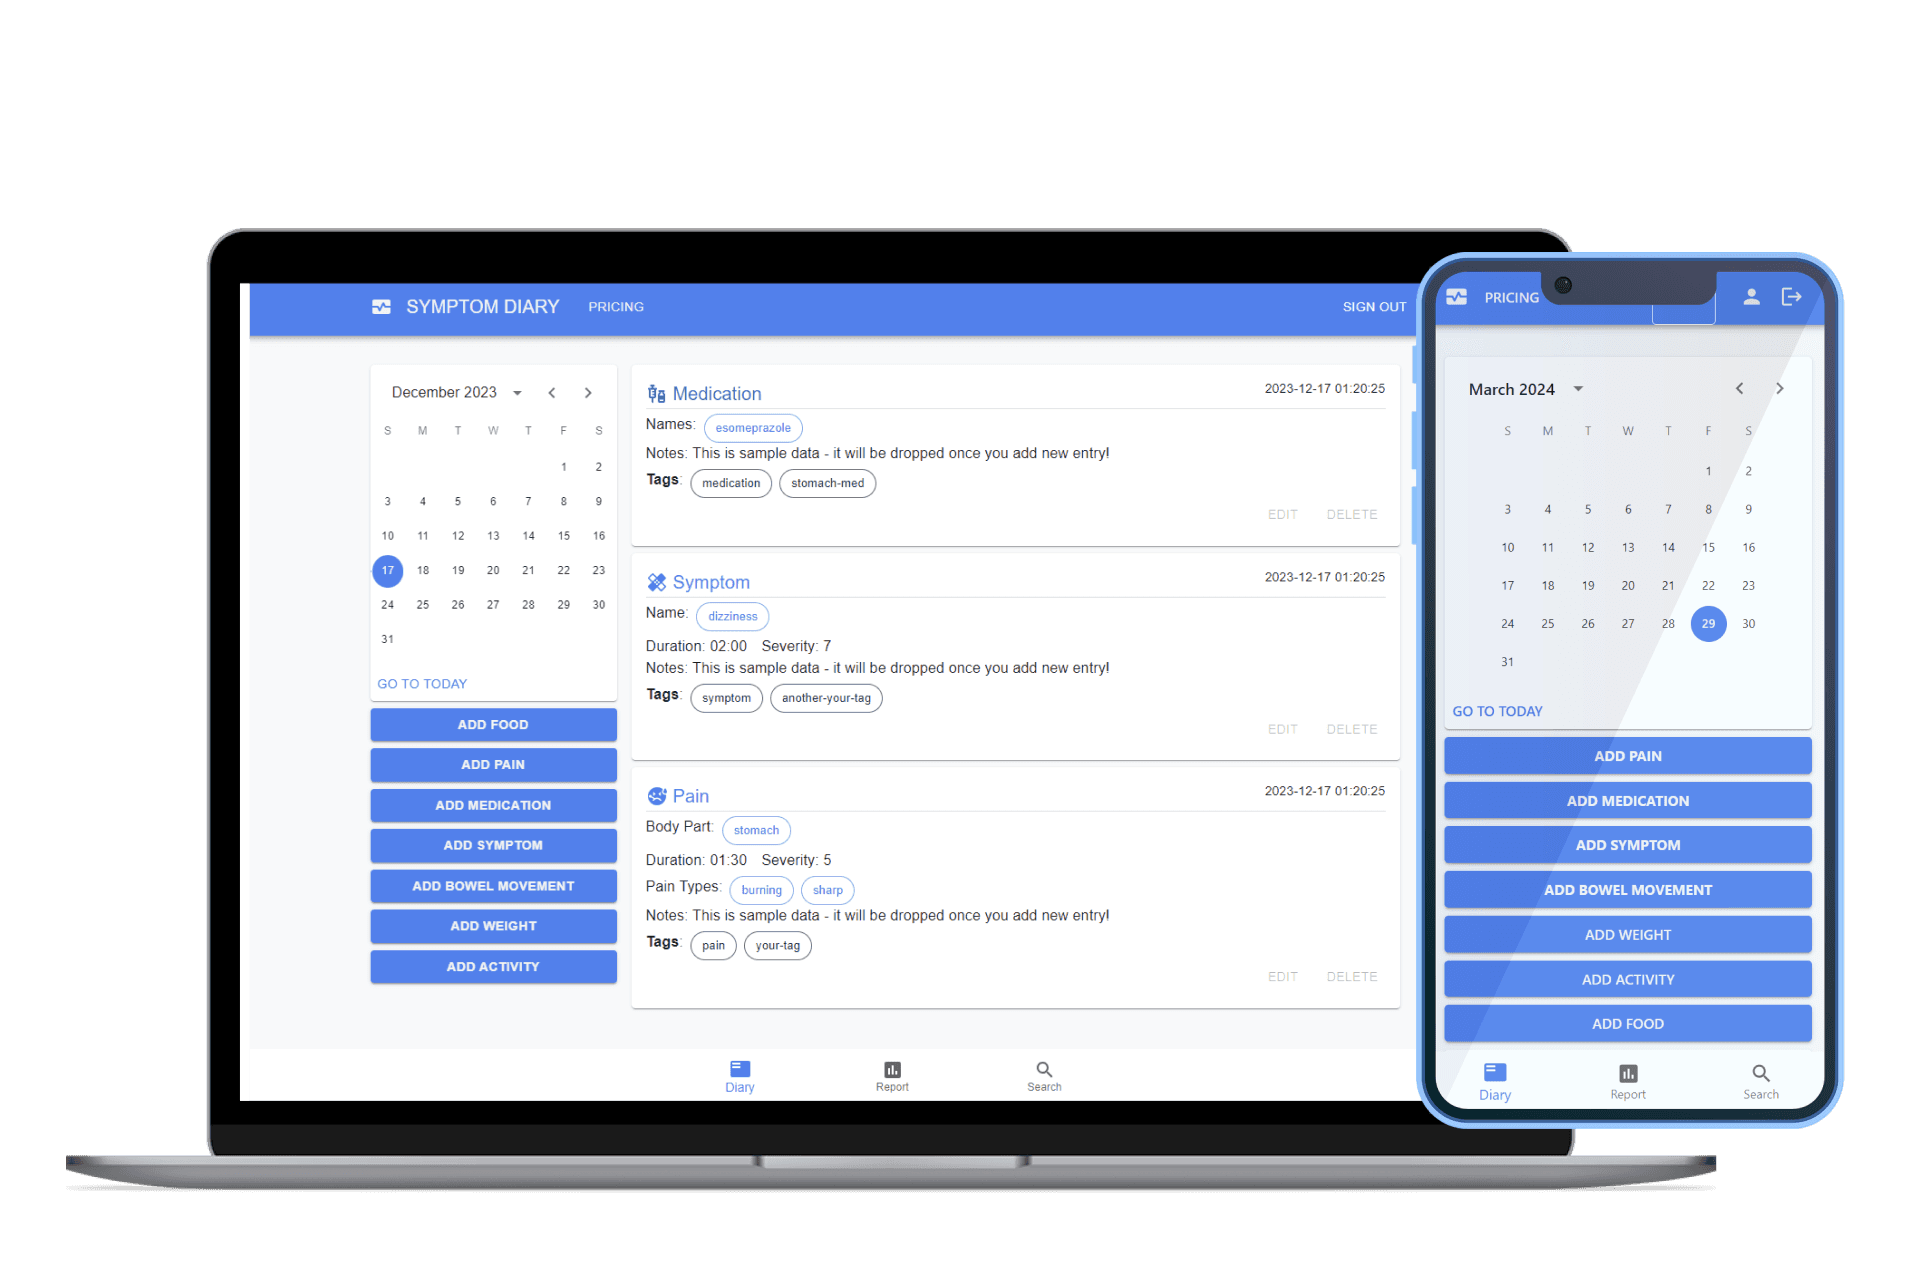Select the Diary tab on desktop
This screenshot has width=1920, height=1280.
(739, 1077)
